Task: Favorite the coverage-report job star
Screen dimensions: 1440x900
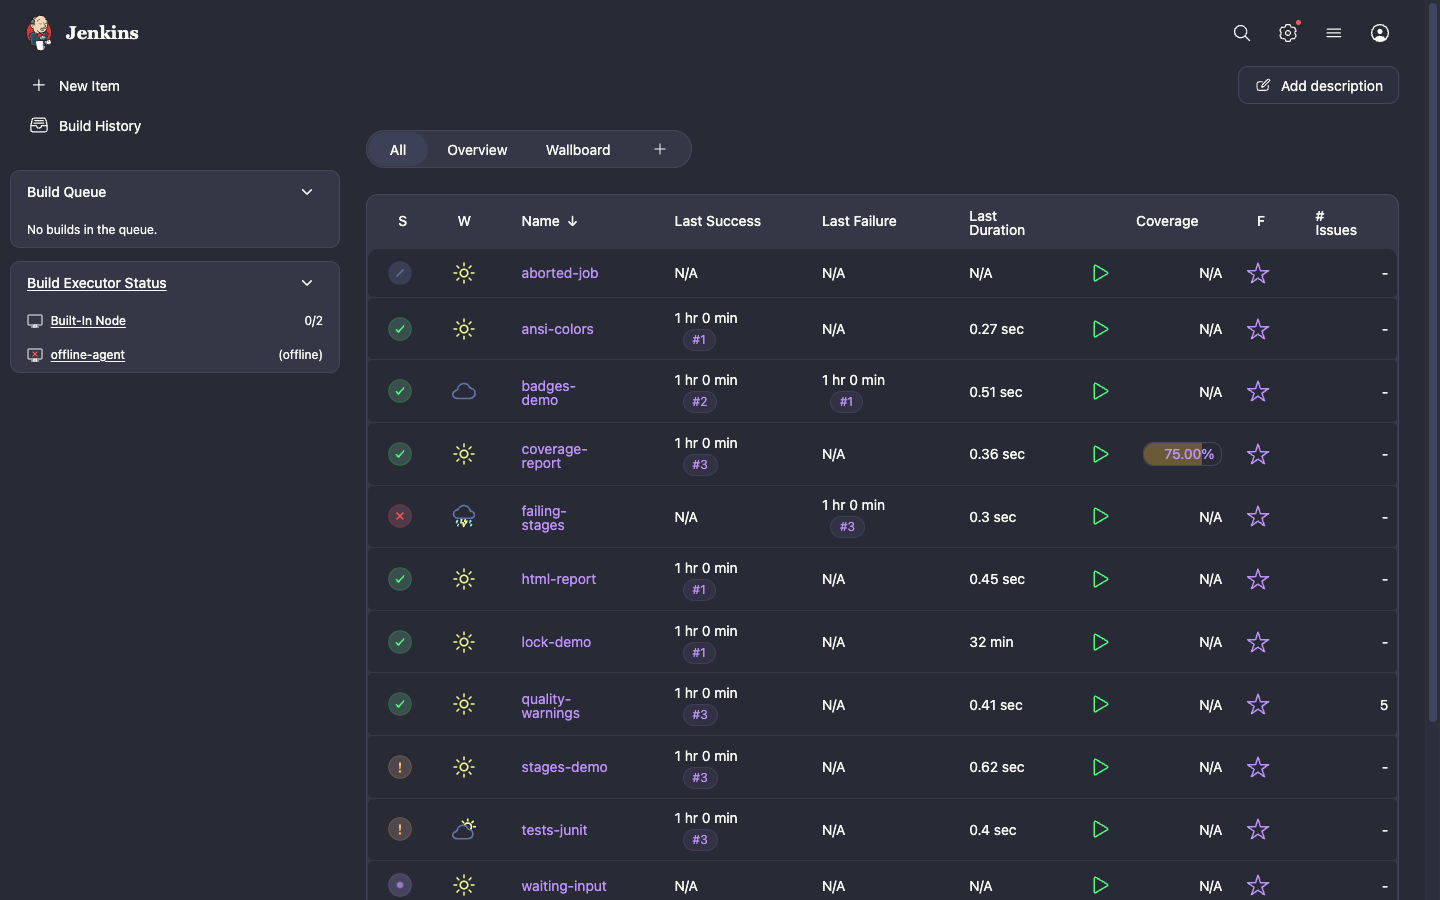Action: click(1258, 454)
